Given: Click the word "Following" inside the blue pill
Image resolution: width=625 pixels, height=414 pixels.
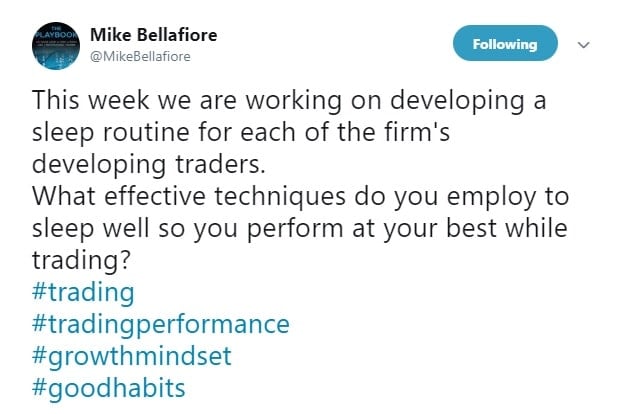Looking at the screenshot, I should click(x=505, y=44).
